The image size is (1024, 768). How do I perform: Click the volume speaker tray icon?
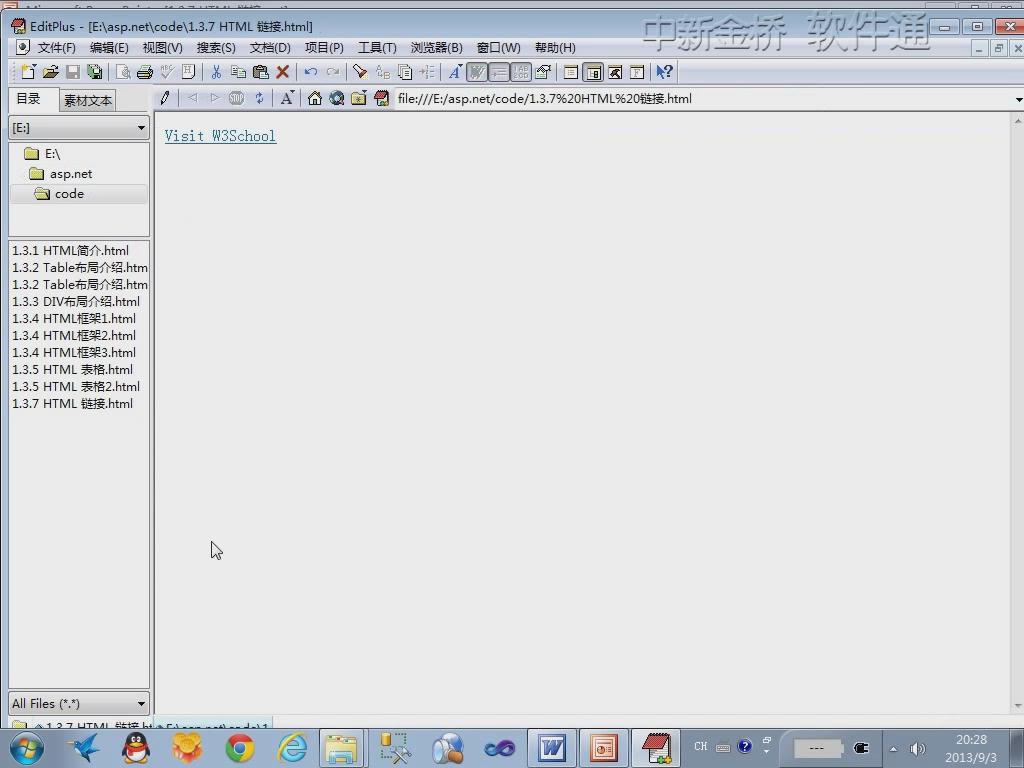click(918, 749)
